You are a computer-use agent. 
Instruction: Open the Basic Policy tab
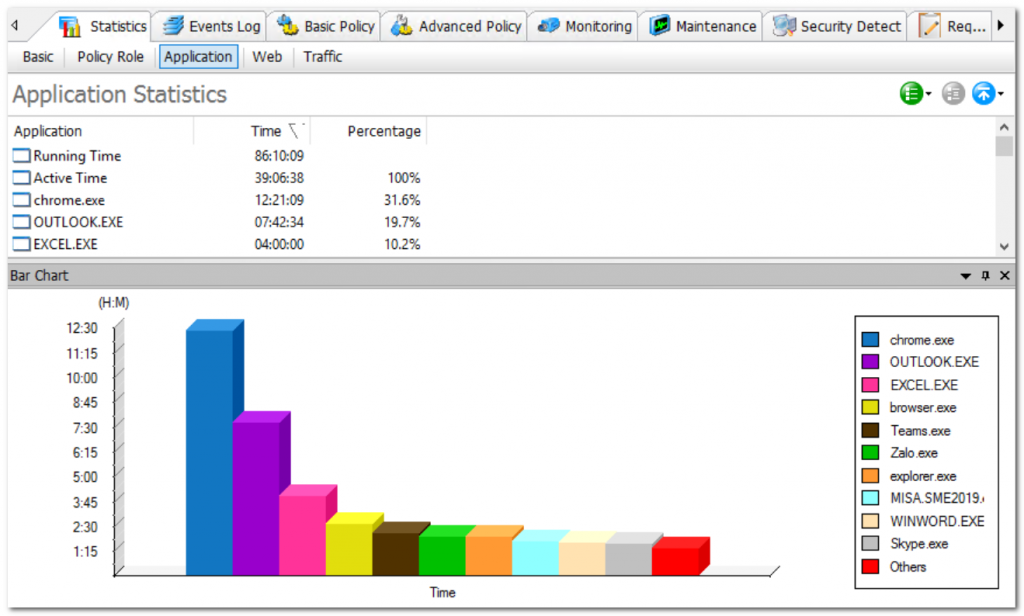point(325,26)
